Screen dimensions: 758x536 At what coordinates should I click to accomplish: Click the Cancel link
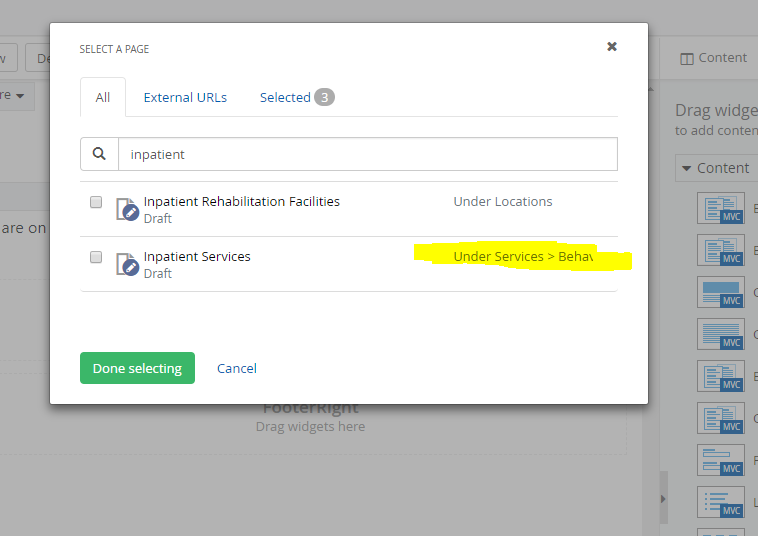237,368
